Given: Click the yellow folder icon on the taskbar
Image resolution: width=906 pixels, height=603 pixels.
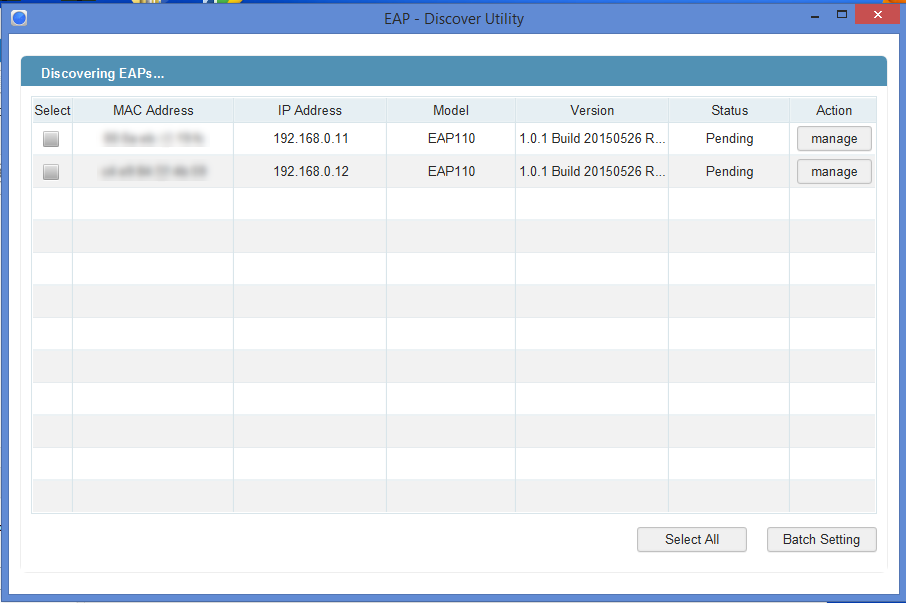Looking at the screenshot, I should coord(138,3).
